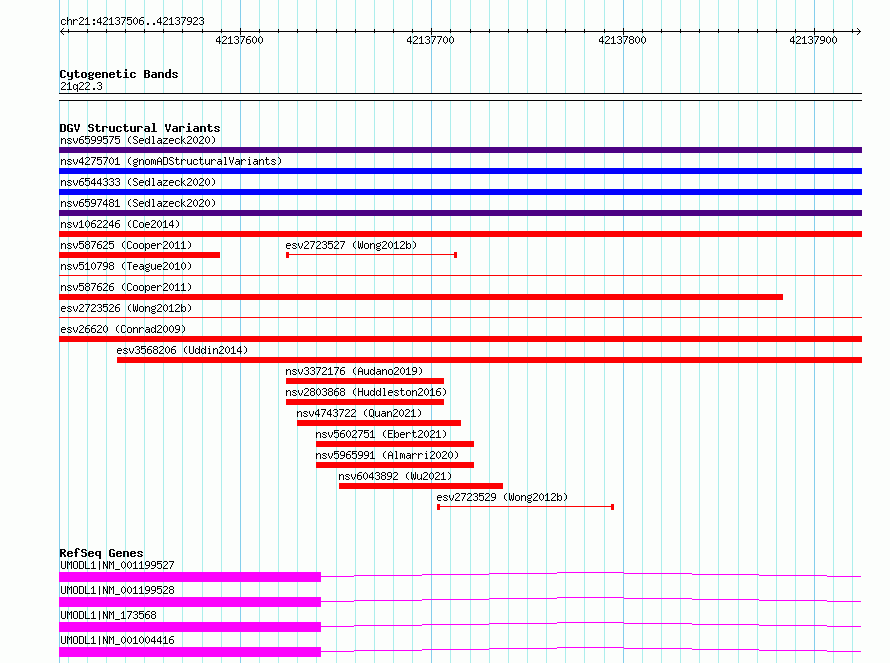
Task: Click the 42137600 ruler position label
Action: tap(240, 40)
